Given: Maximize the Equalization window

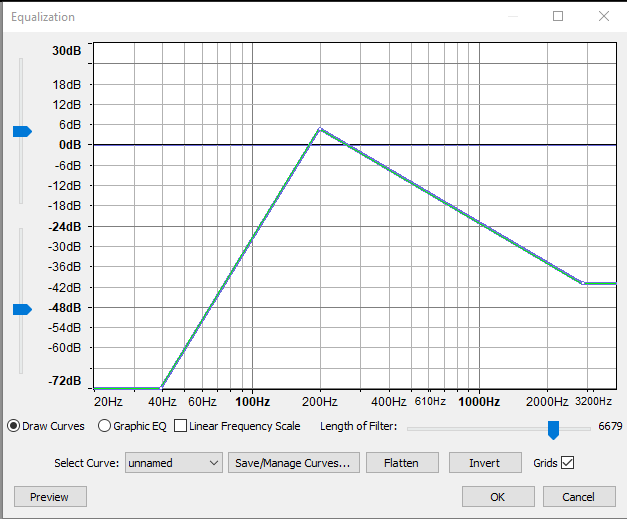Looking at the screenshot, I should (558, 16).
